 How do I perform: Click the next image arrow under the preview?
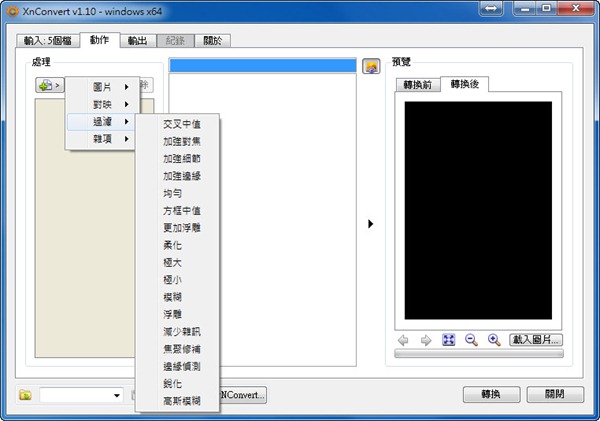coord(426,340)
